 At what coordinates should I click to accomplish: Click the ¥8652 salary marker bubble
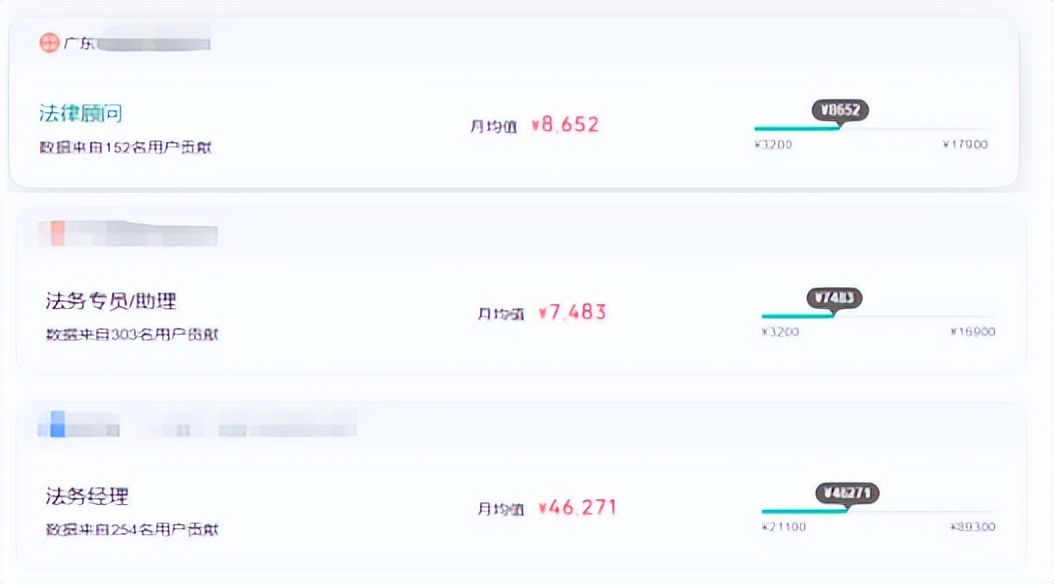point(840,110)
